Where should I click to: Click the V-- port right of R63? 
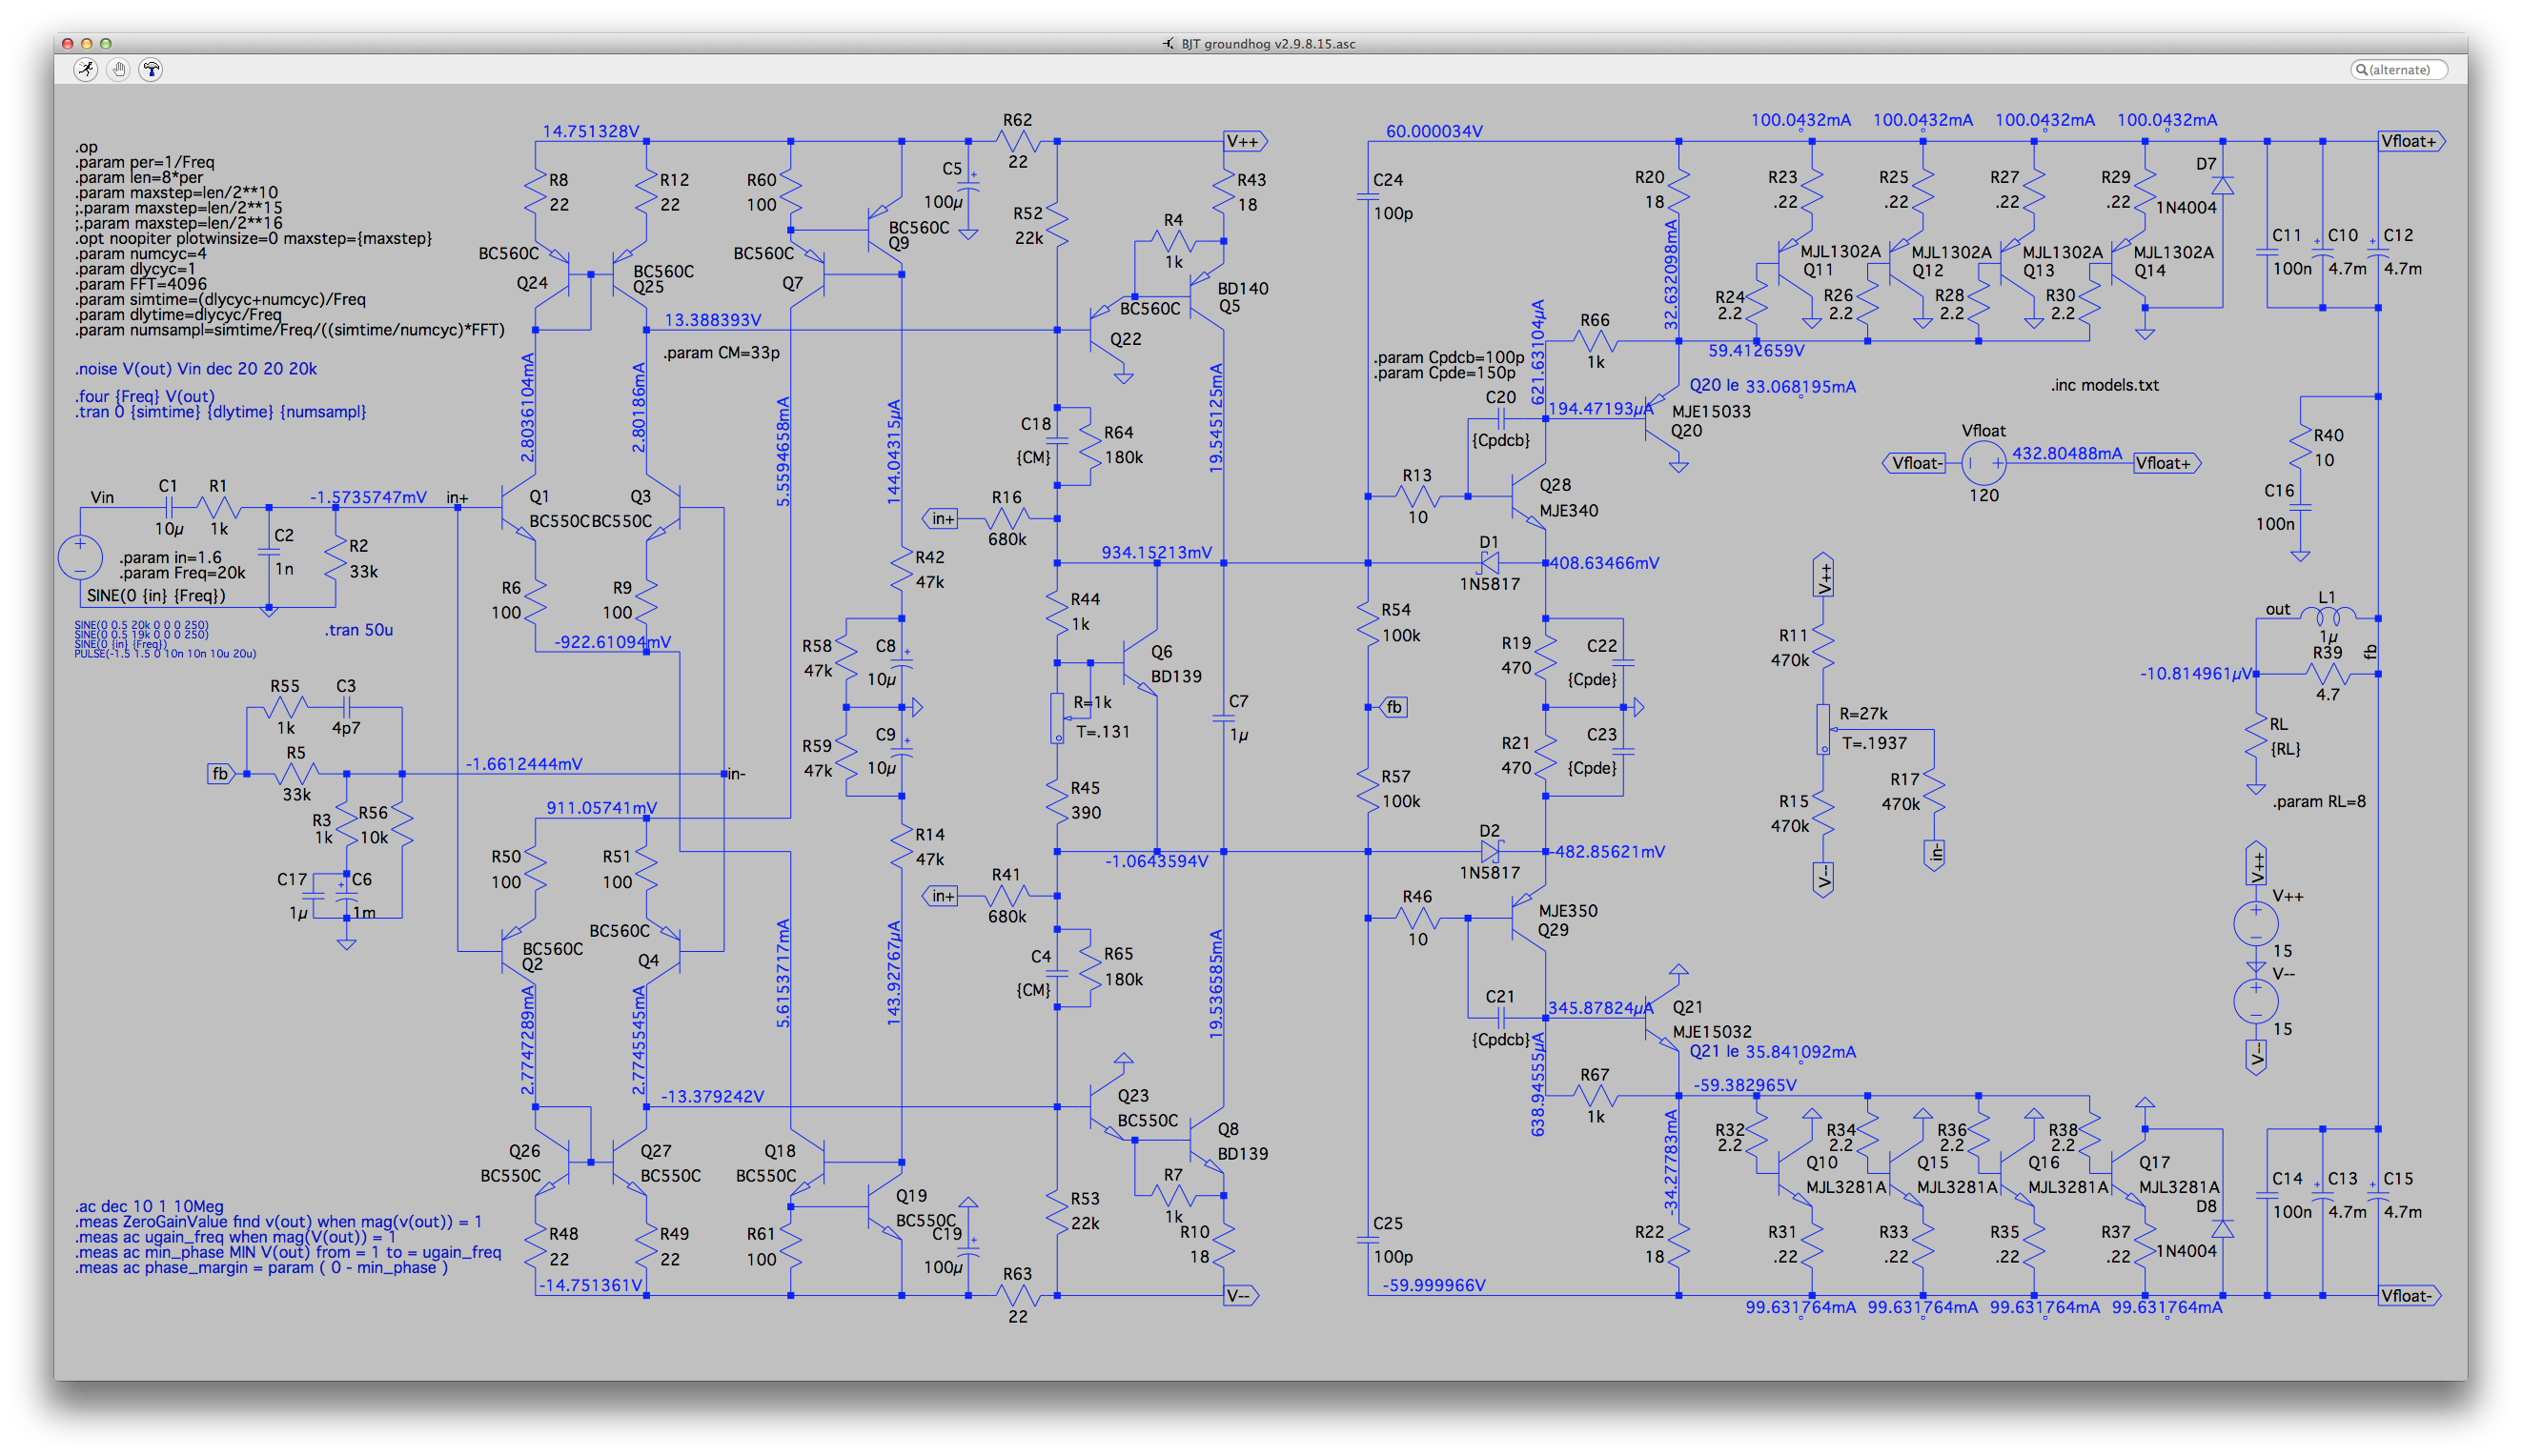pyautogui.click(x=1241, y=1296)
